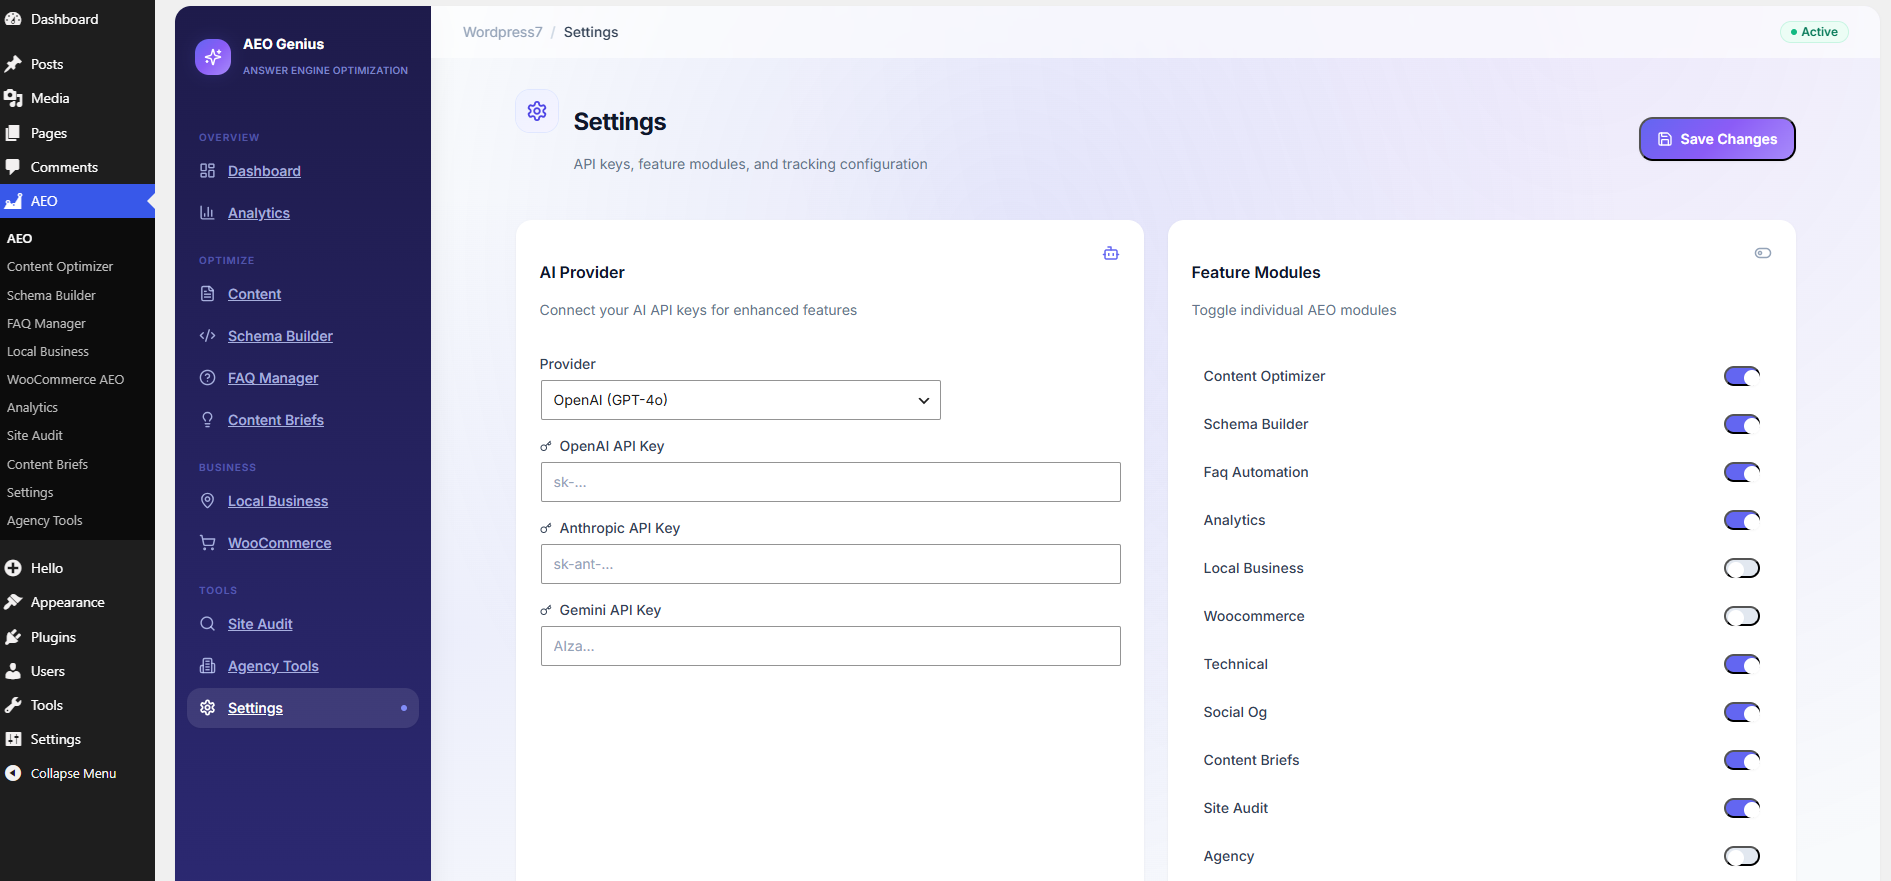1891x881 pixels.
Task: Click the robot icon in the AI Provider card
Action: pos(1111,253)
